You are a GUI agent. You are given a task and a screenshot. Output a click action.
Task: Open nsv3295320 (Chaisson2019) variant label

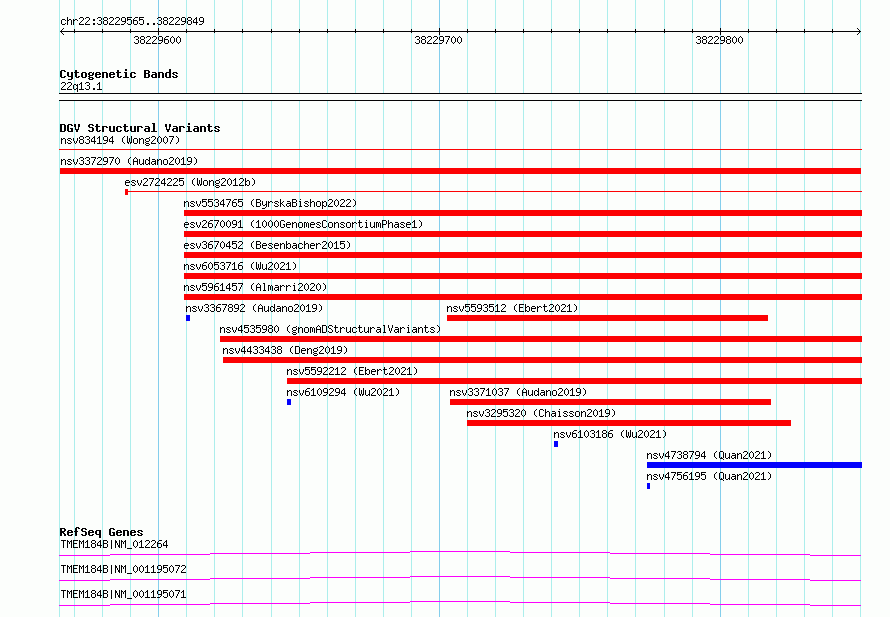click(x=541, y=413)
